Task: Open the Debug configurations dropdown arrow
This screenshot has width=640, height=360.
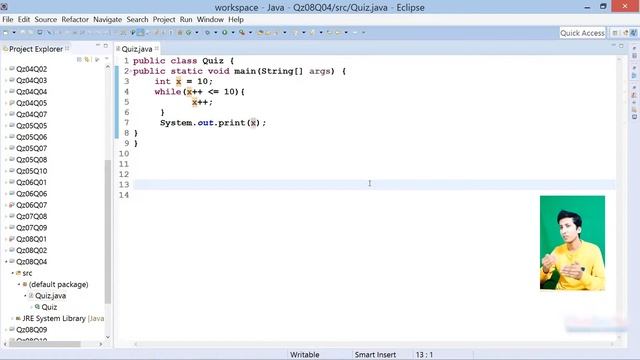Action: (215, 33)
